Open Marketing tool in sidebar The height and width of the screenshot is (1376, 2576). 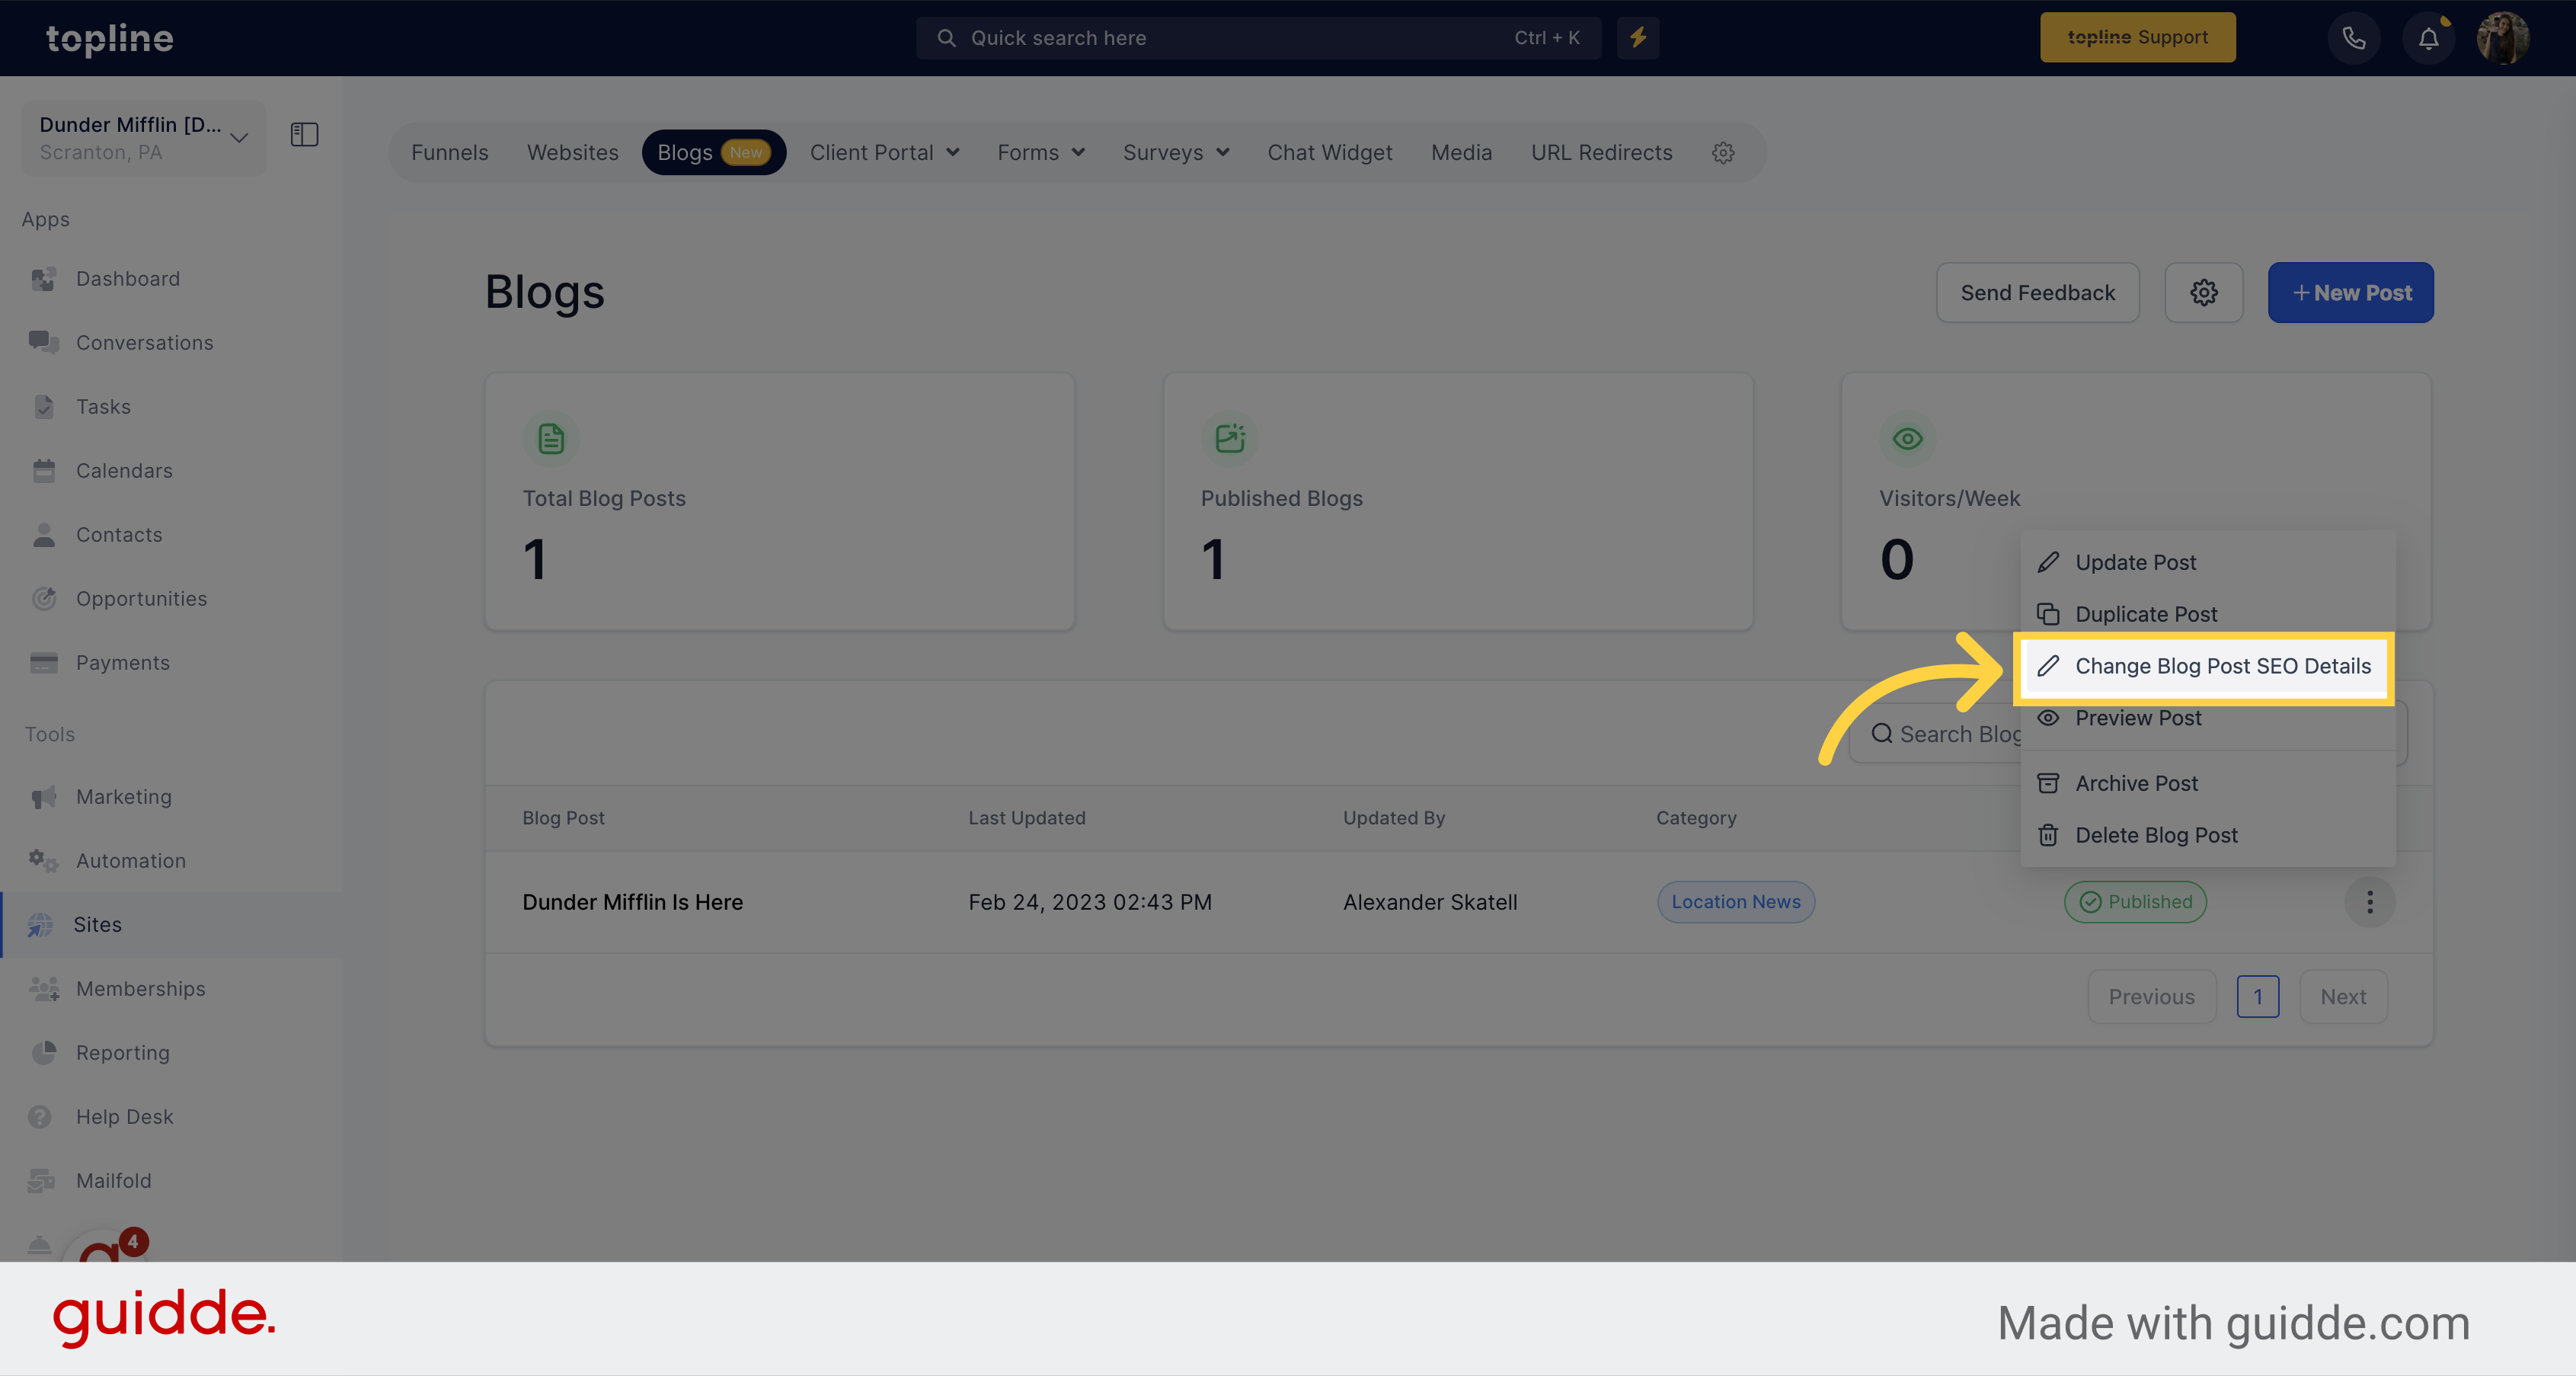pos(123,797)
